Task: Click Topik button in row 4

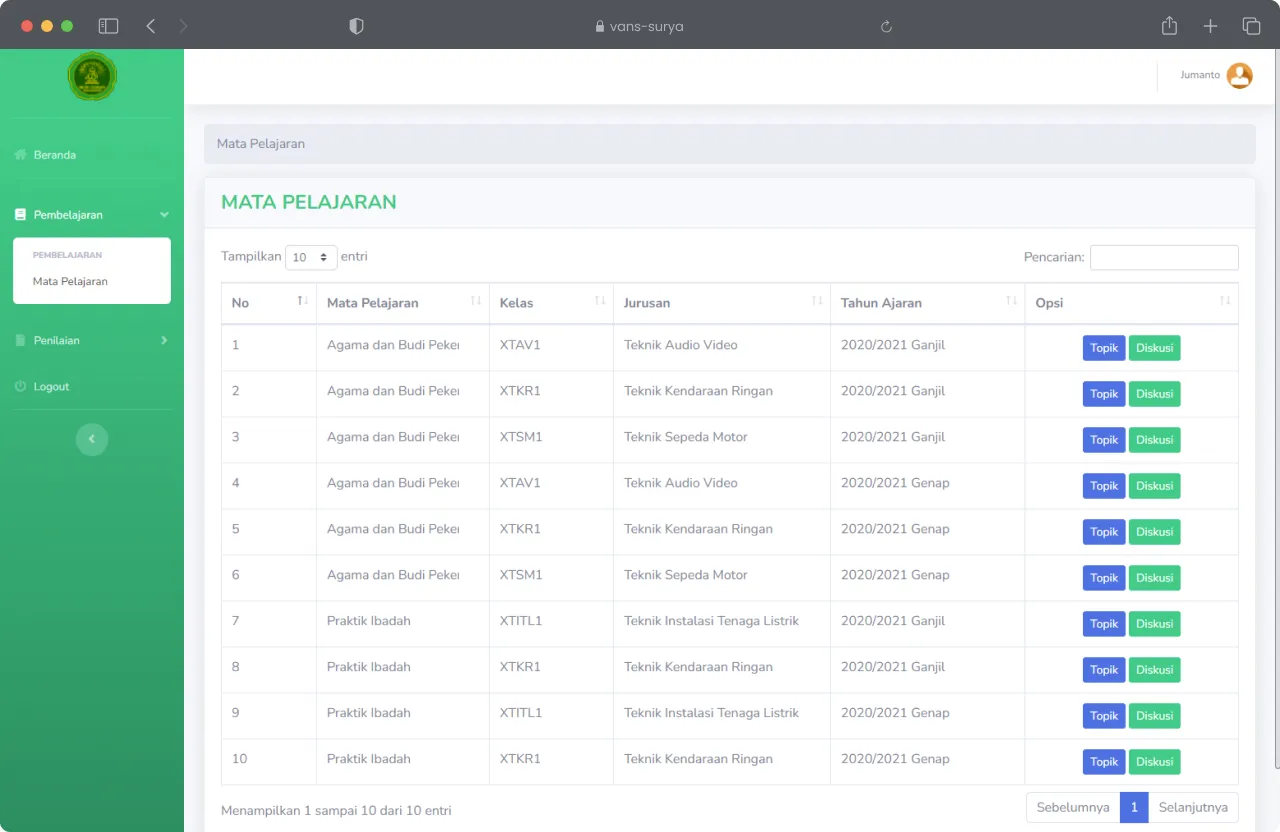Action: click(1104, 486)
